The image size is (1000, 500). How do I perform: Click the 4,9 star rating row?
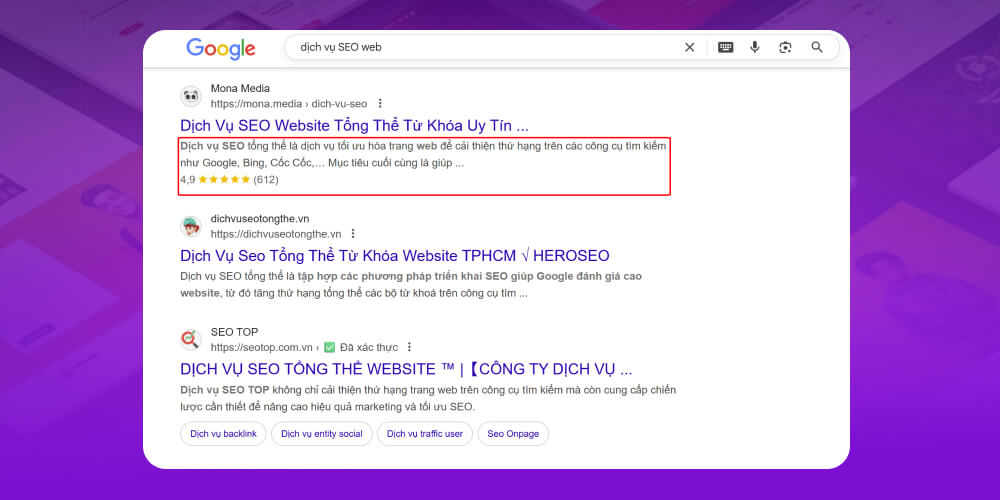point(230,180)
